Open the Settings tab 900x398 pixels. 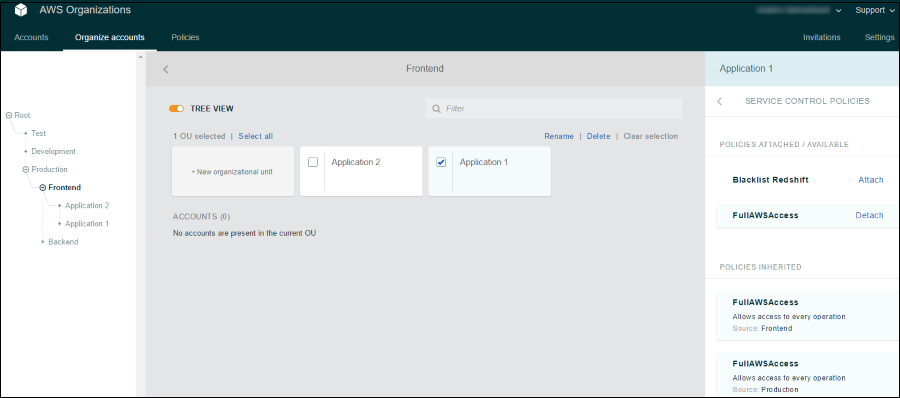click(x=879, y=37)
